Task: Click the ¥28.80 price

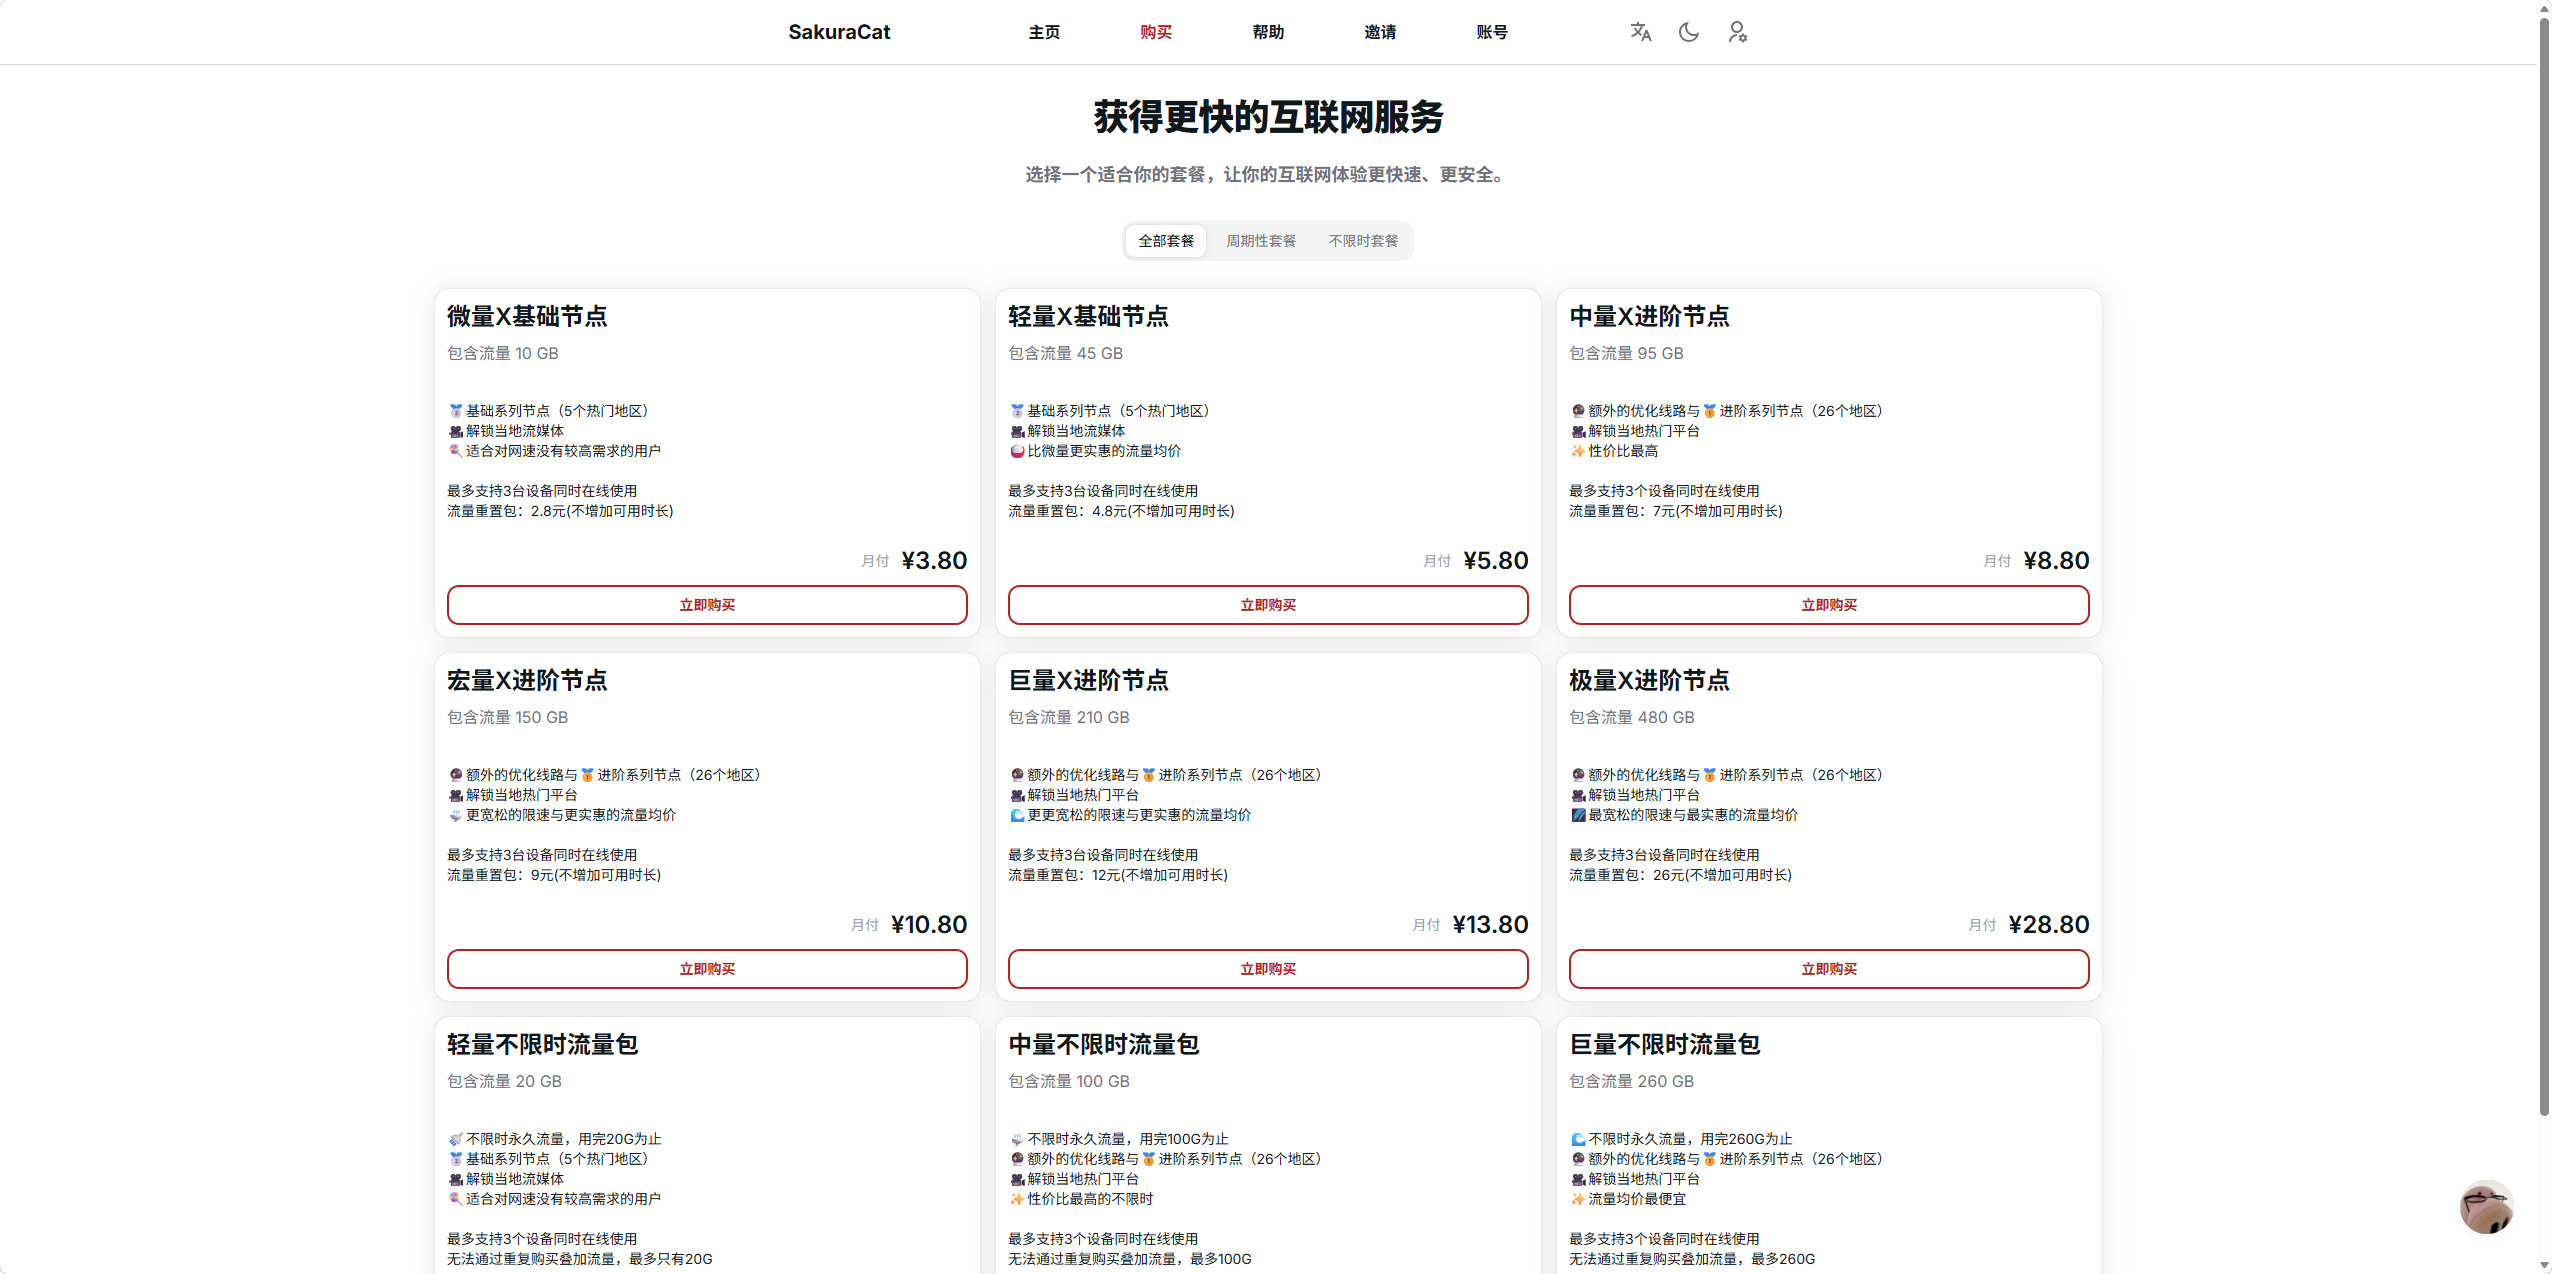Action: [x=2049, y=925]
